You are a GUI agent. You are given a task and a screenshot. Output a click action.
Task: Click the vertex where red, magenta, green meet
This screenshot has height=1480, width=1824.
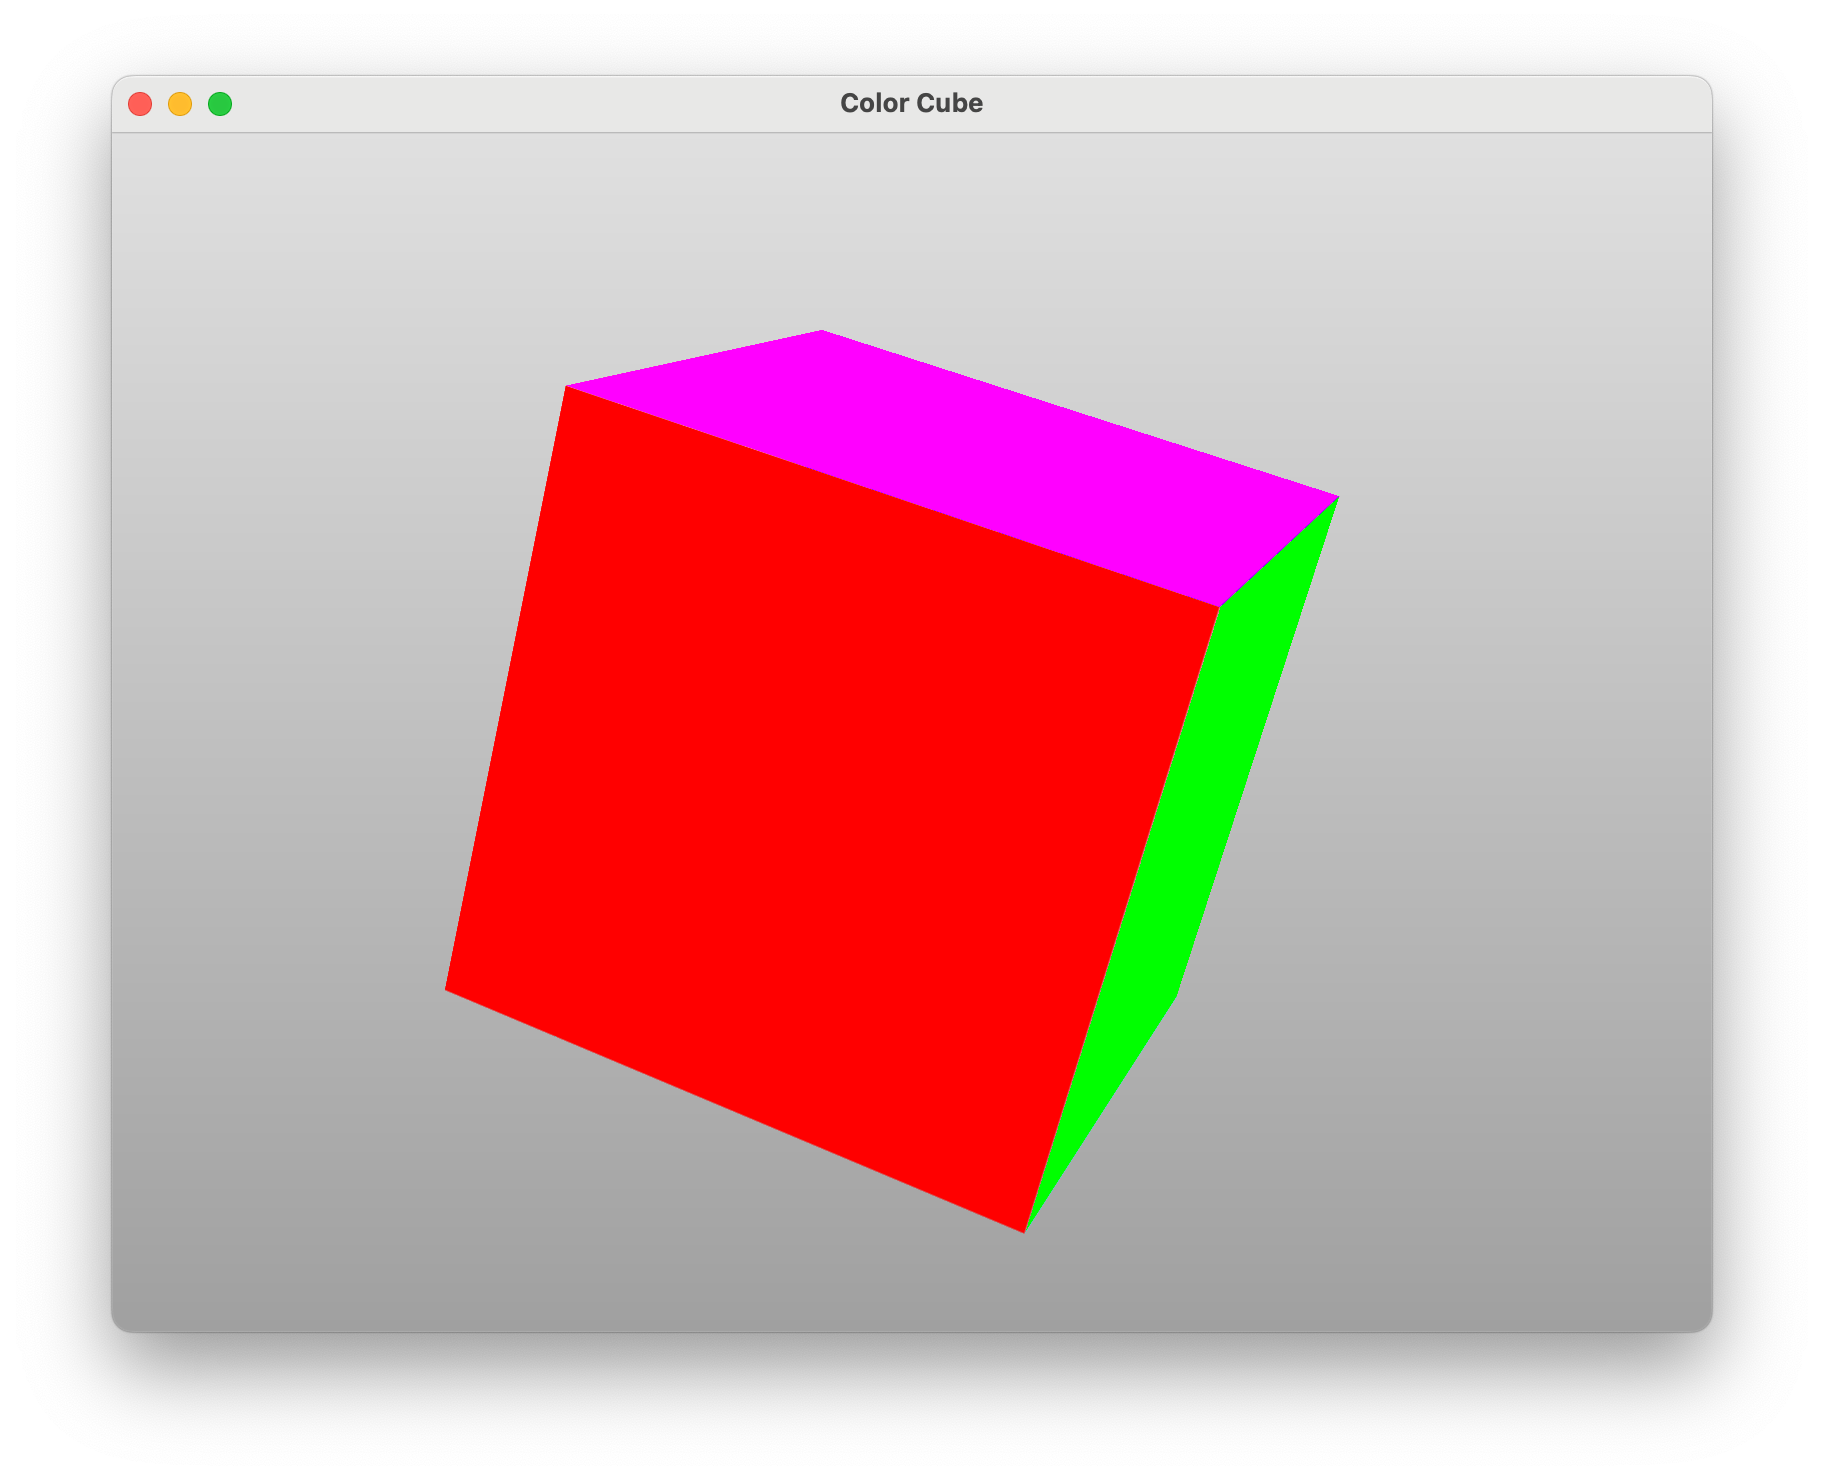point(1218,606)
